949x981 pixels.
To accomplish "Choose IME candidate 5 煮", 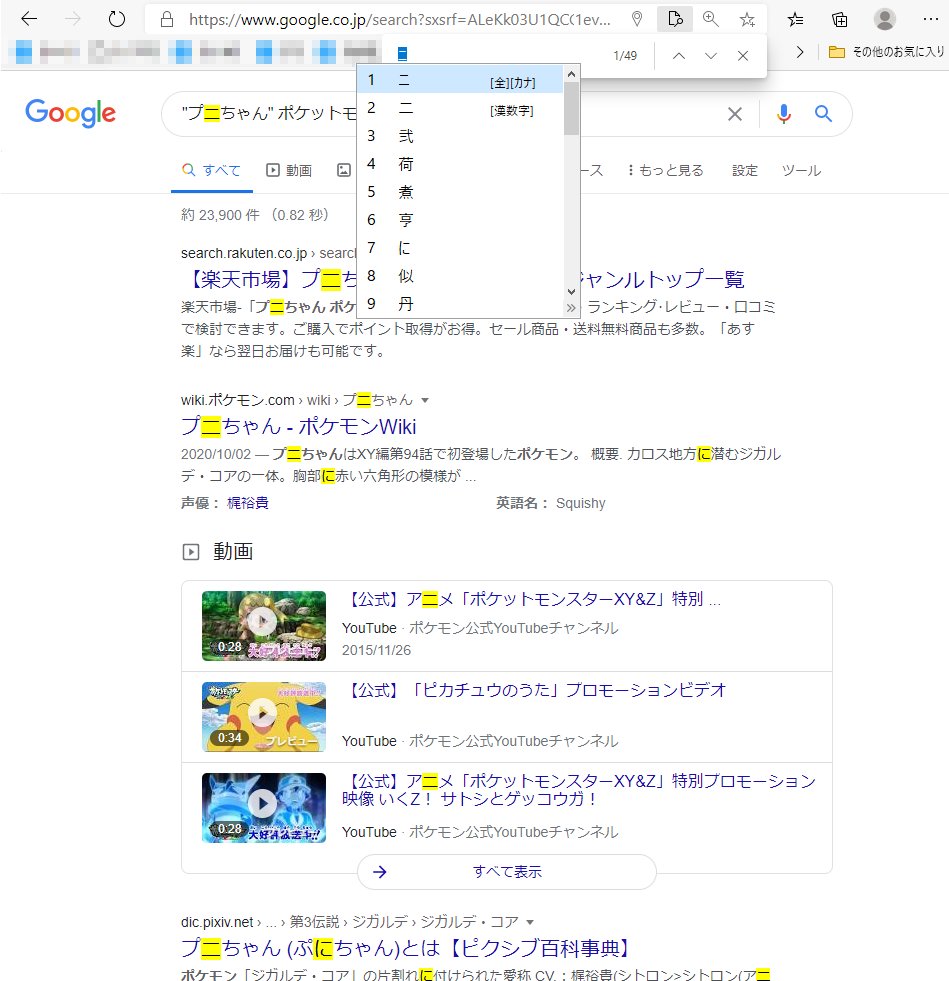I will tap(460, 191).
